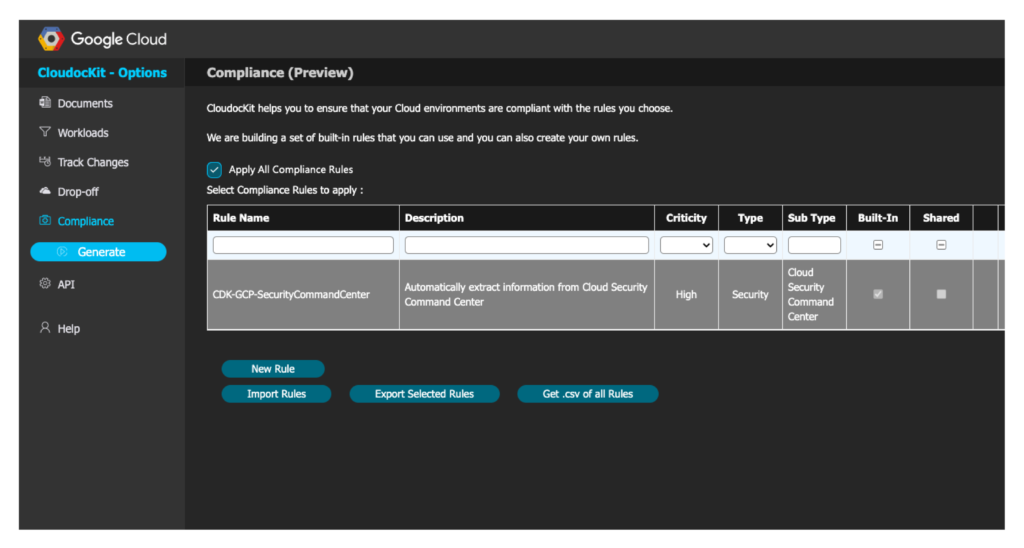Screen dimensions: 1024x548
Task: Toggle the Built-In filter checkbox
Action: (878, 245)
